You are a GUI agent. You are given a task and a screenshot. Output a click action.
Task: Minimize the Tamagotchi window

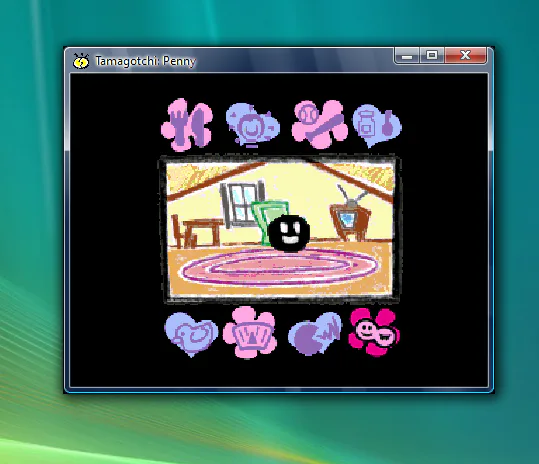click(x=407, y=56)
